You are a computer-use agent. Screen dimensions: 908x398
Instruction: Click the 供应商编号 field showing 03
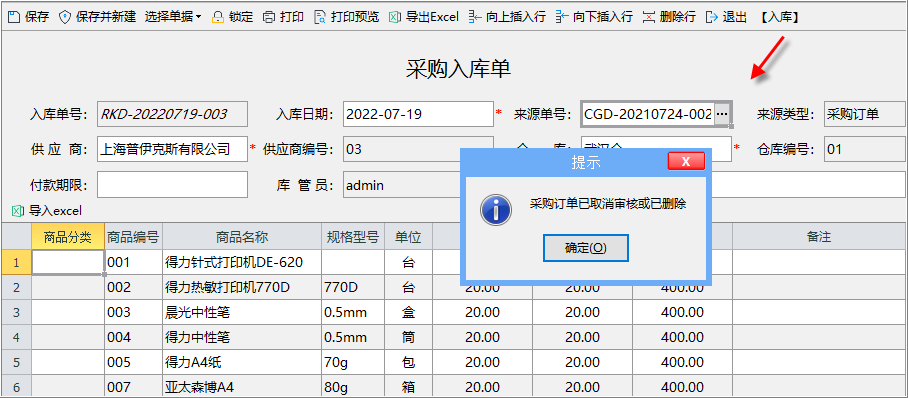pyautogui.click(x=418, y=149)
